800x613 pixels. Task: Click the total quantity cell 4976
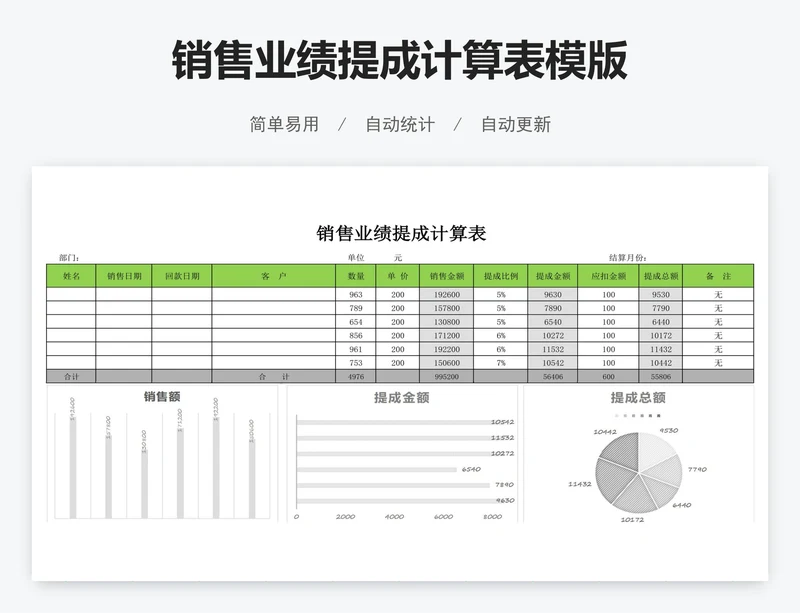[356, 377]
